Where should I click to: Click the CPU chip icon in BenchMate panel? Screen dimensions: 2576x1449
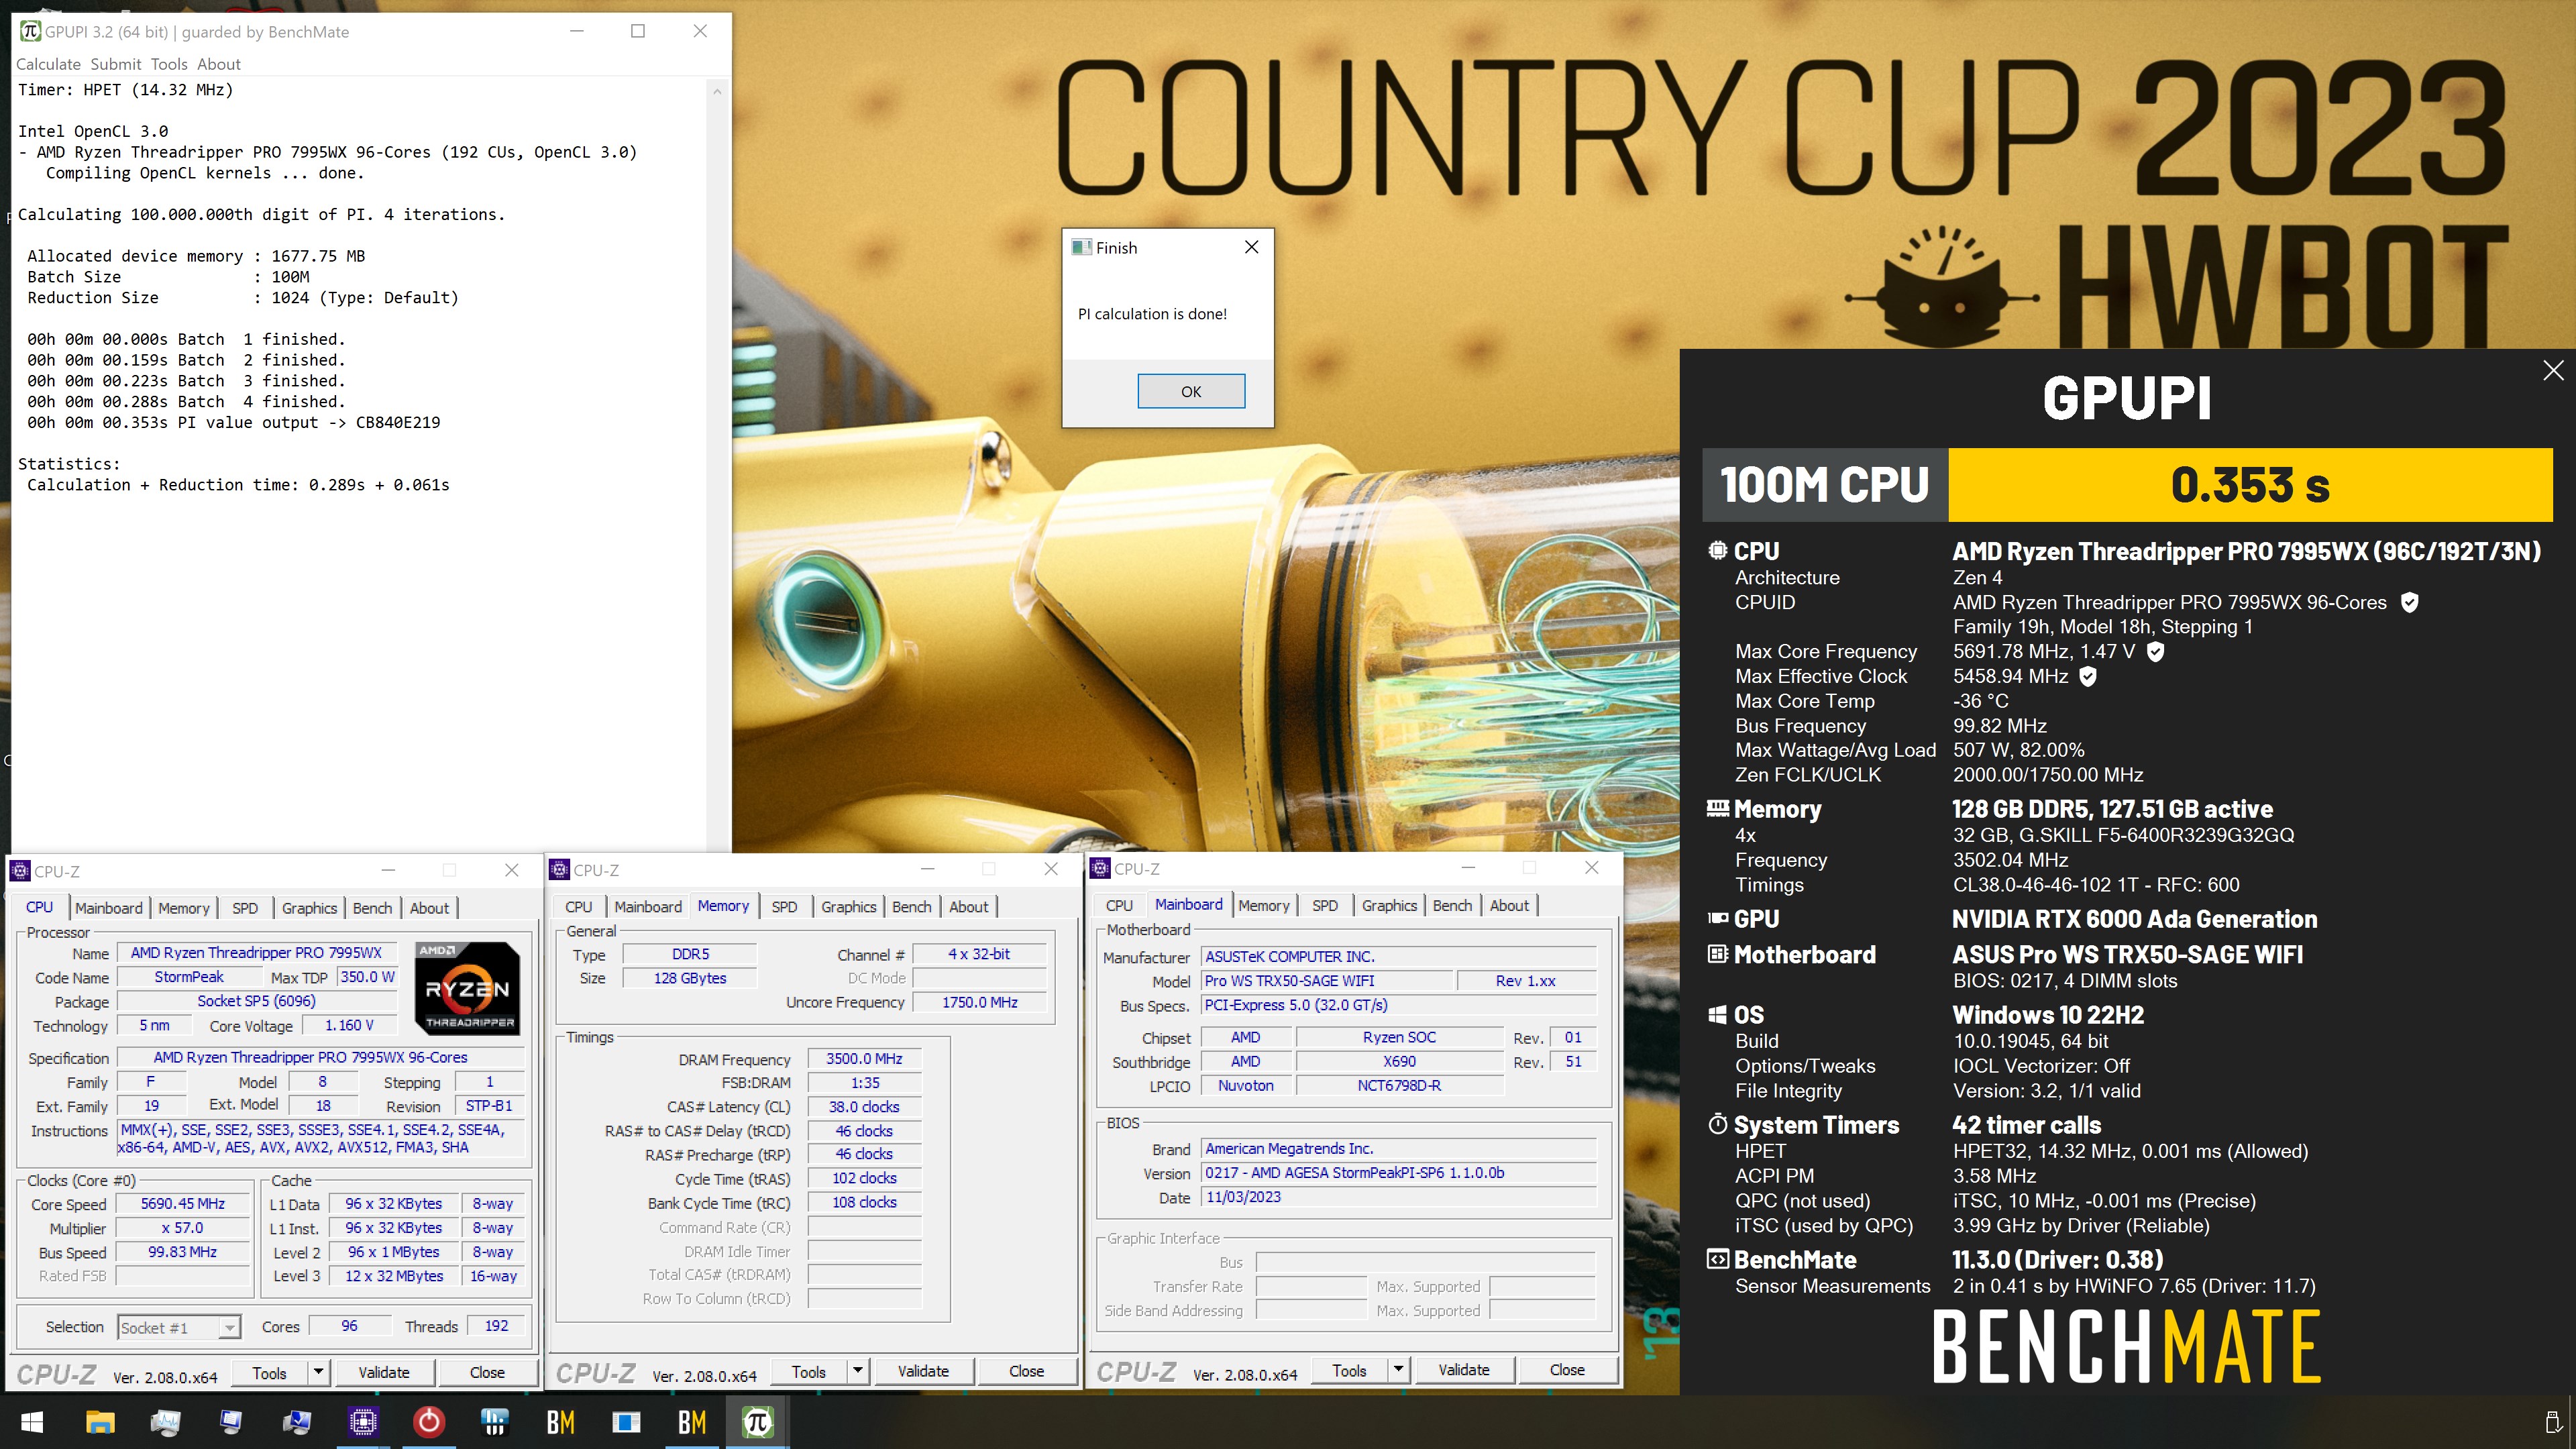1718,550
